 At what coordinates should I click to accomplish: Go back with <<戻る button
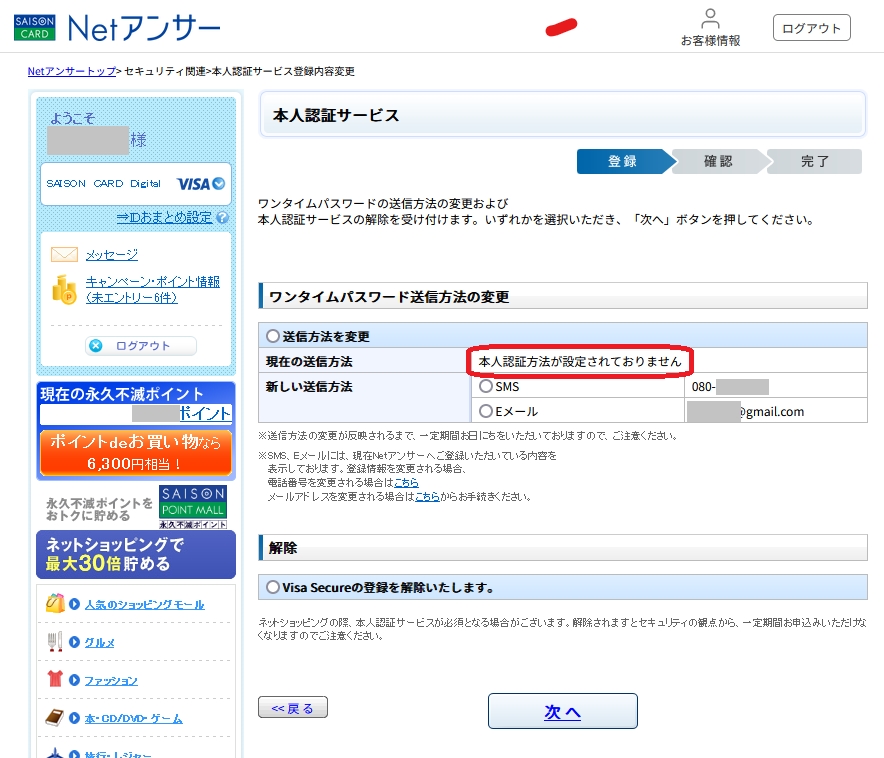click(293, 708)
